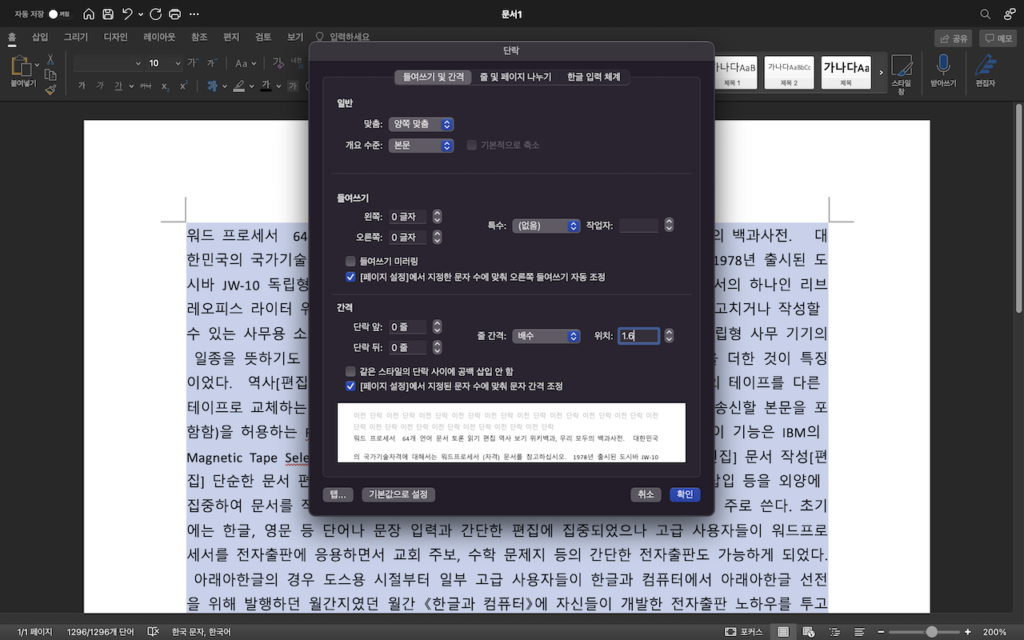Screen dimensions: 1024x640
Task: Open the font name dropdown in ribbon
Action: pos(138,63)
